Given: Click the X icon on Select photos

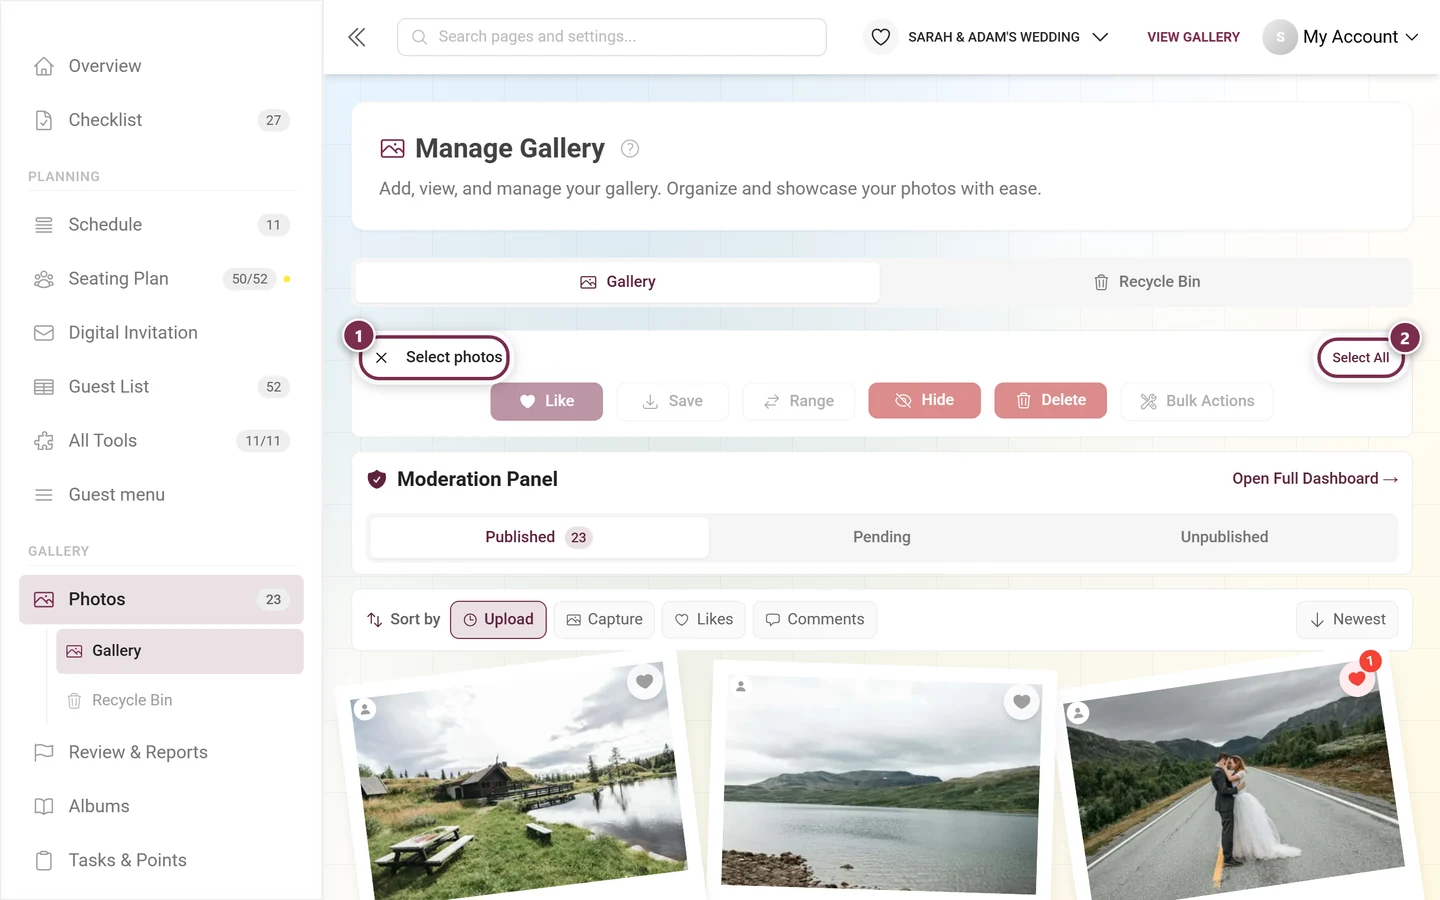Looking at the screenshot, I should coord(381,357).
